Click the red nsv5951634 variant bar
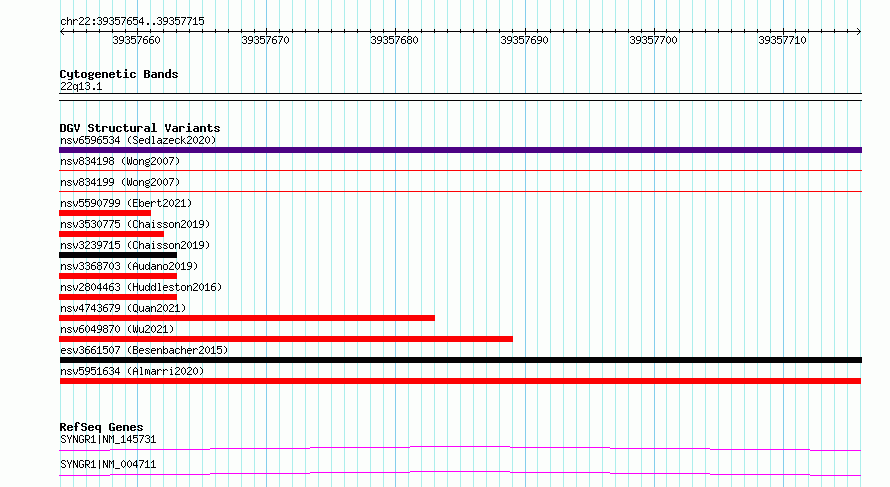This screenshot has width=890, height=487. (x=460, y=381)
